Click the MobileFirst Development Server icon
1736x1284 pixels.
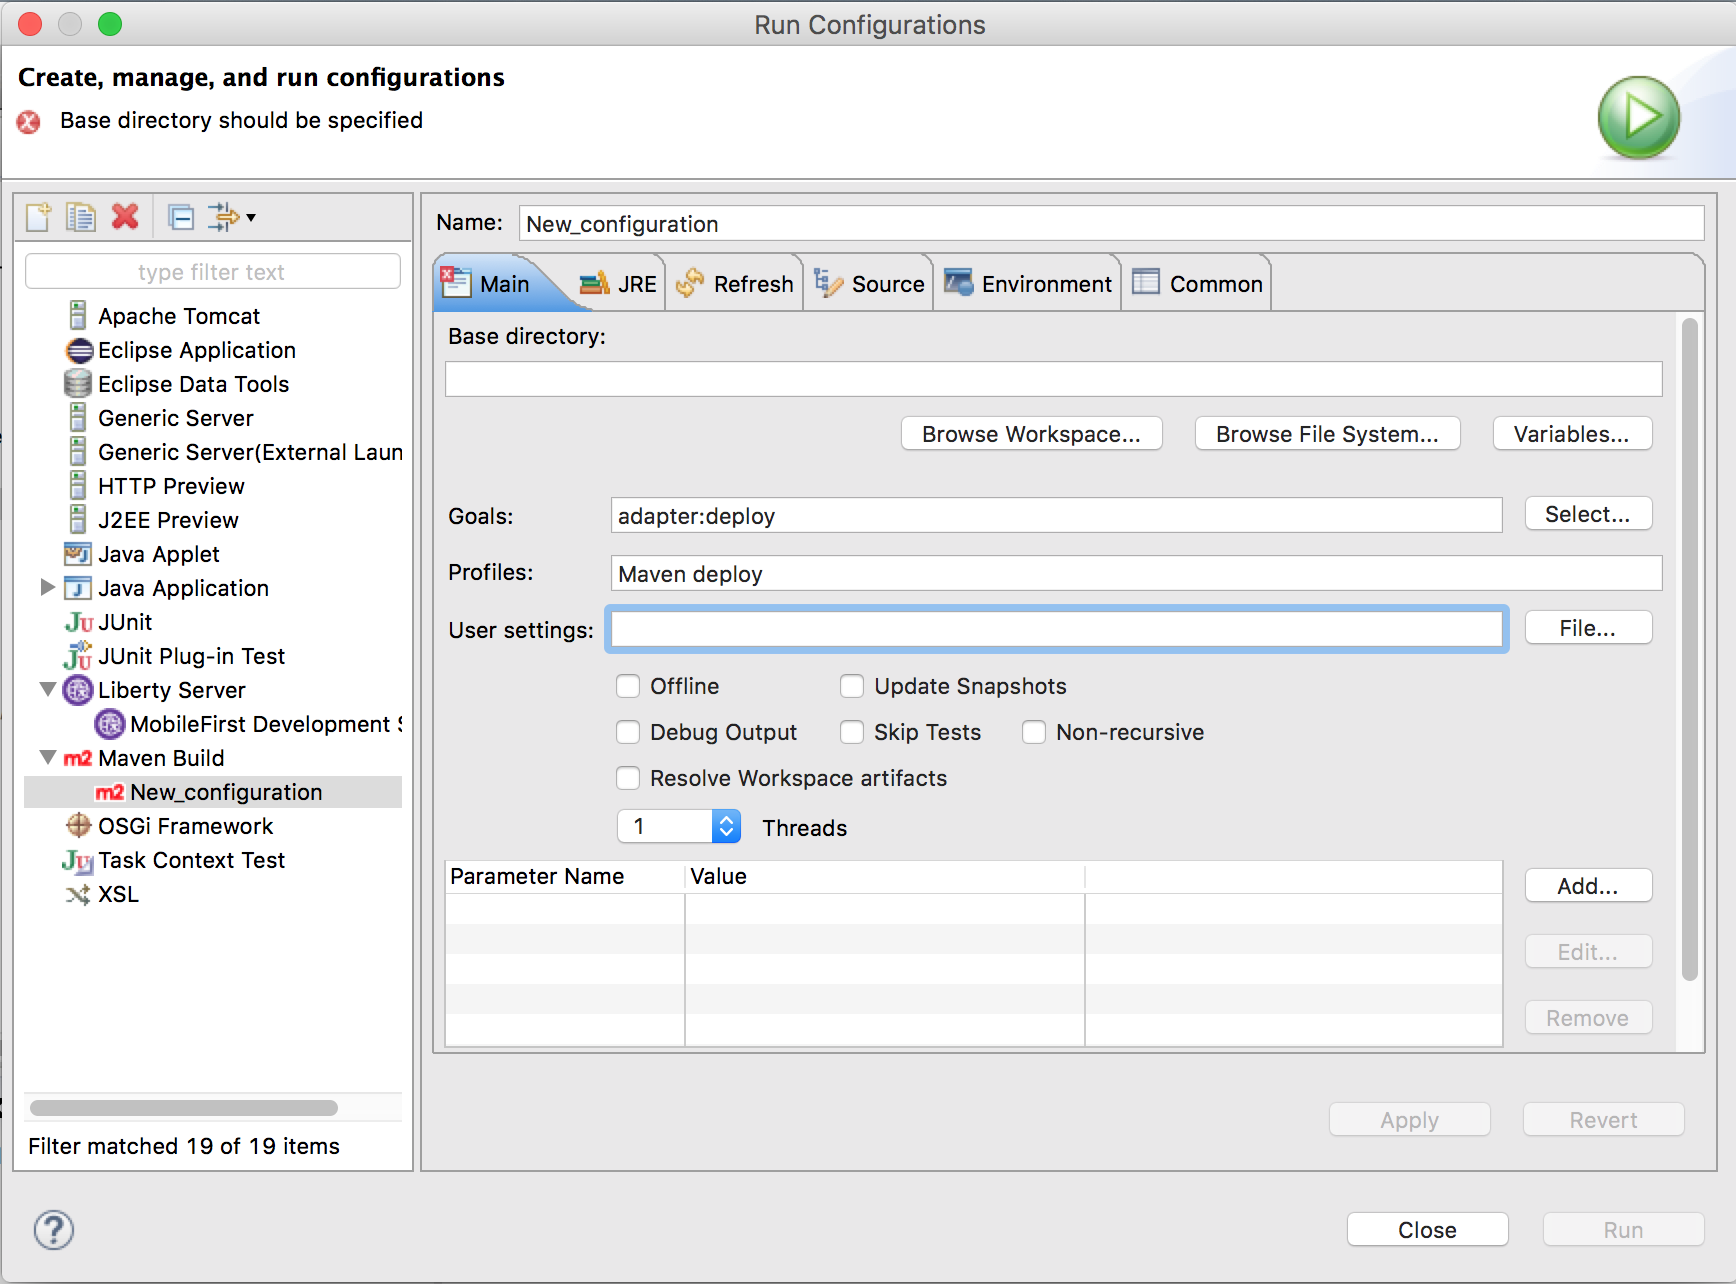(110, 724)
